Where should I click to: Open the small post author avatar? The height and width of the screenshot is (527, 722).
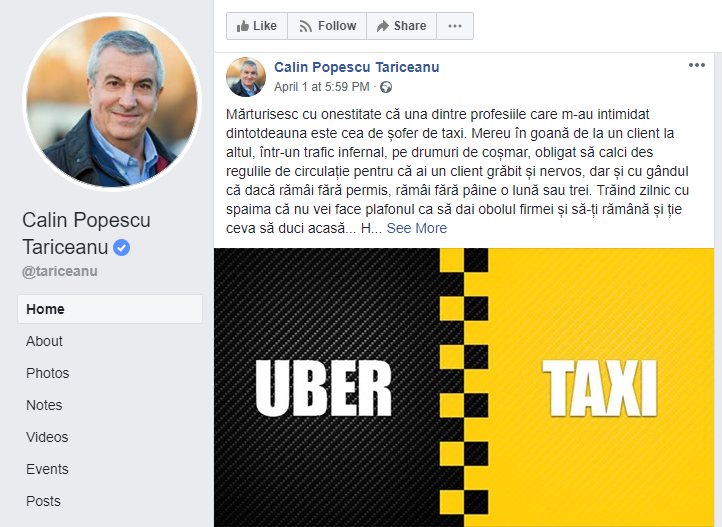pos(246,77)
